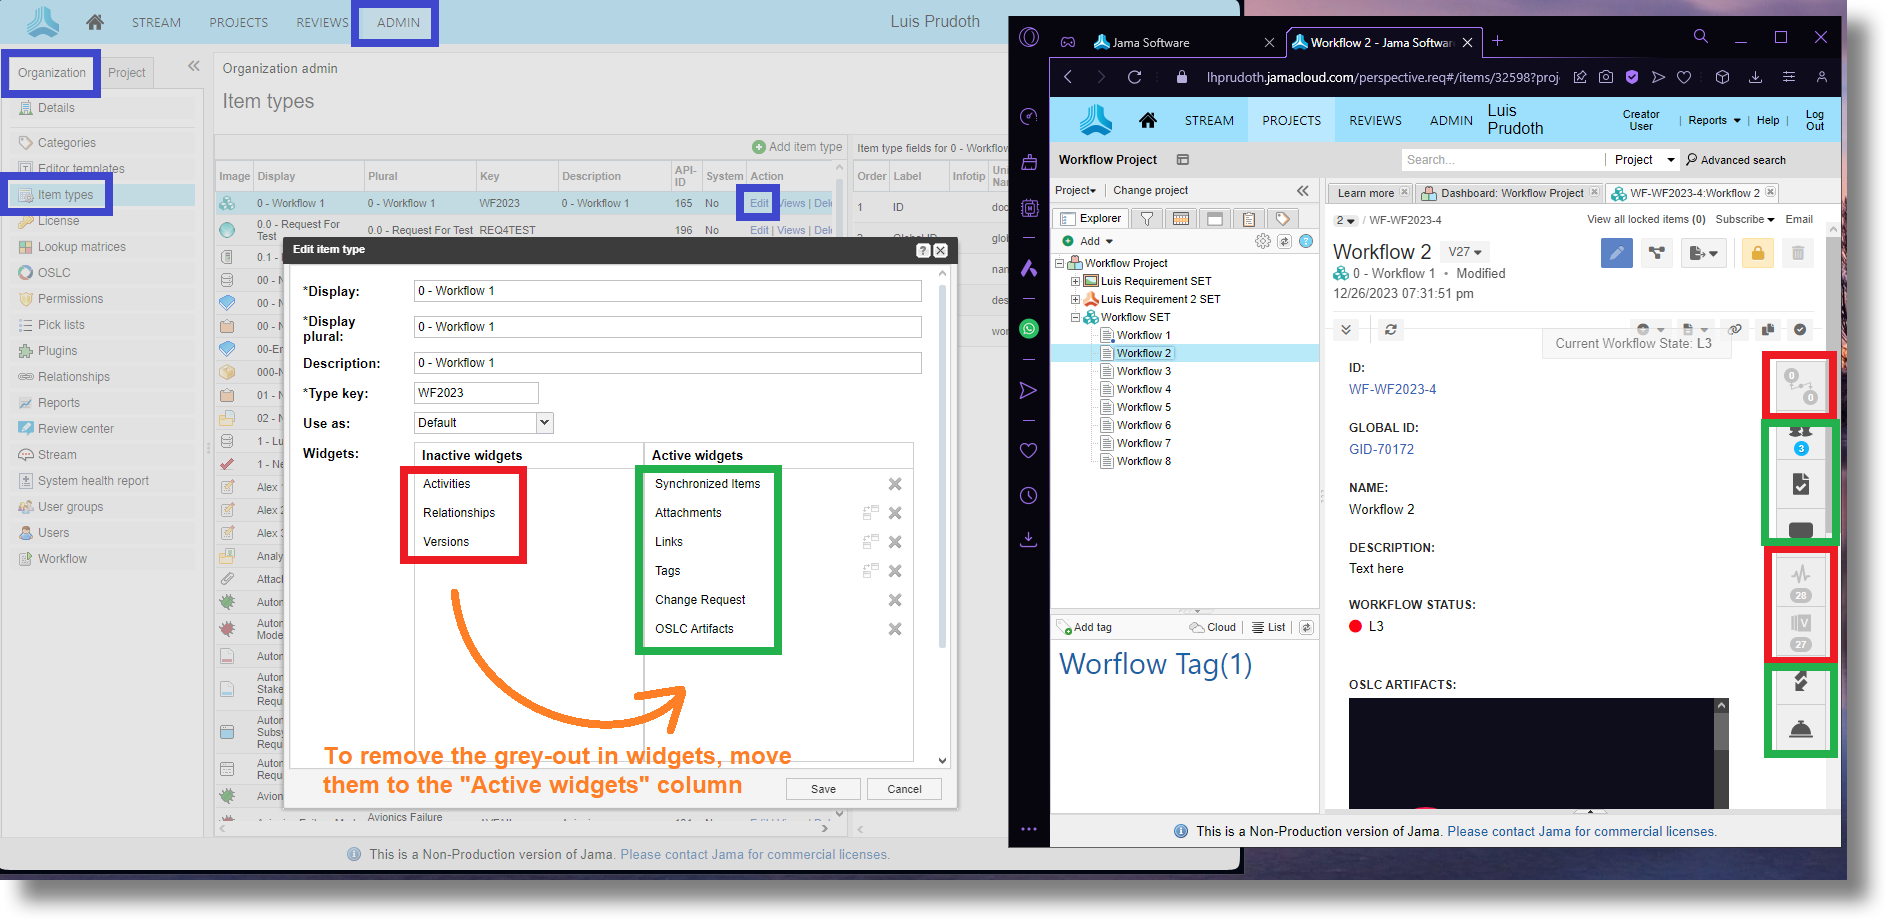Open the Project search scope dropdown
The image size is (1886, 919).
(1644, 160)
